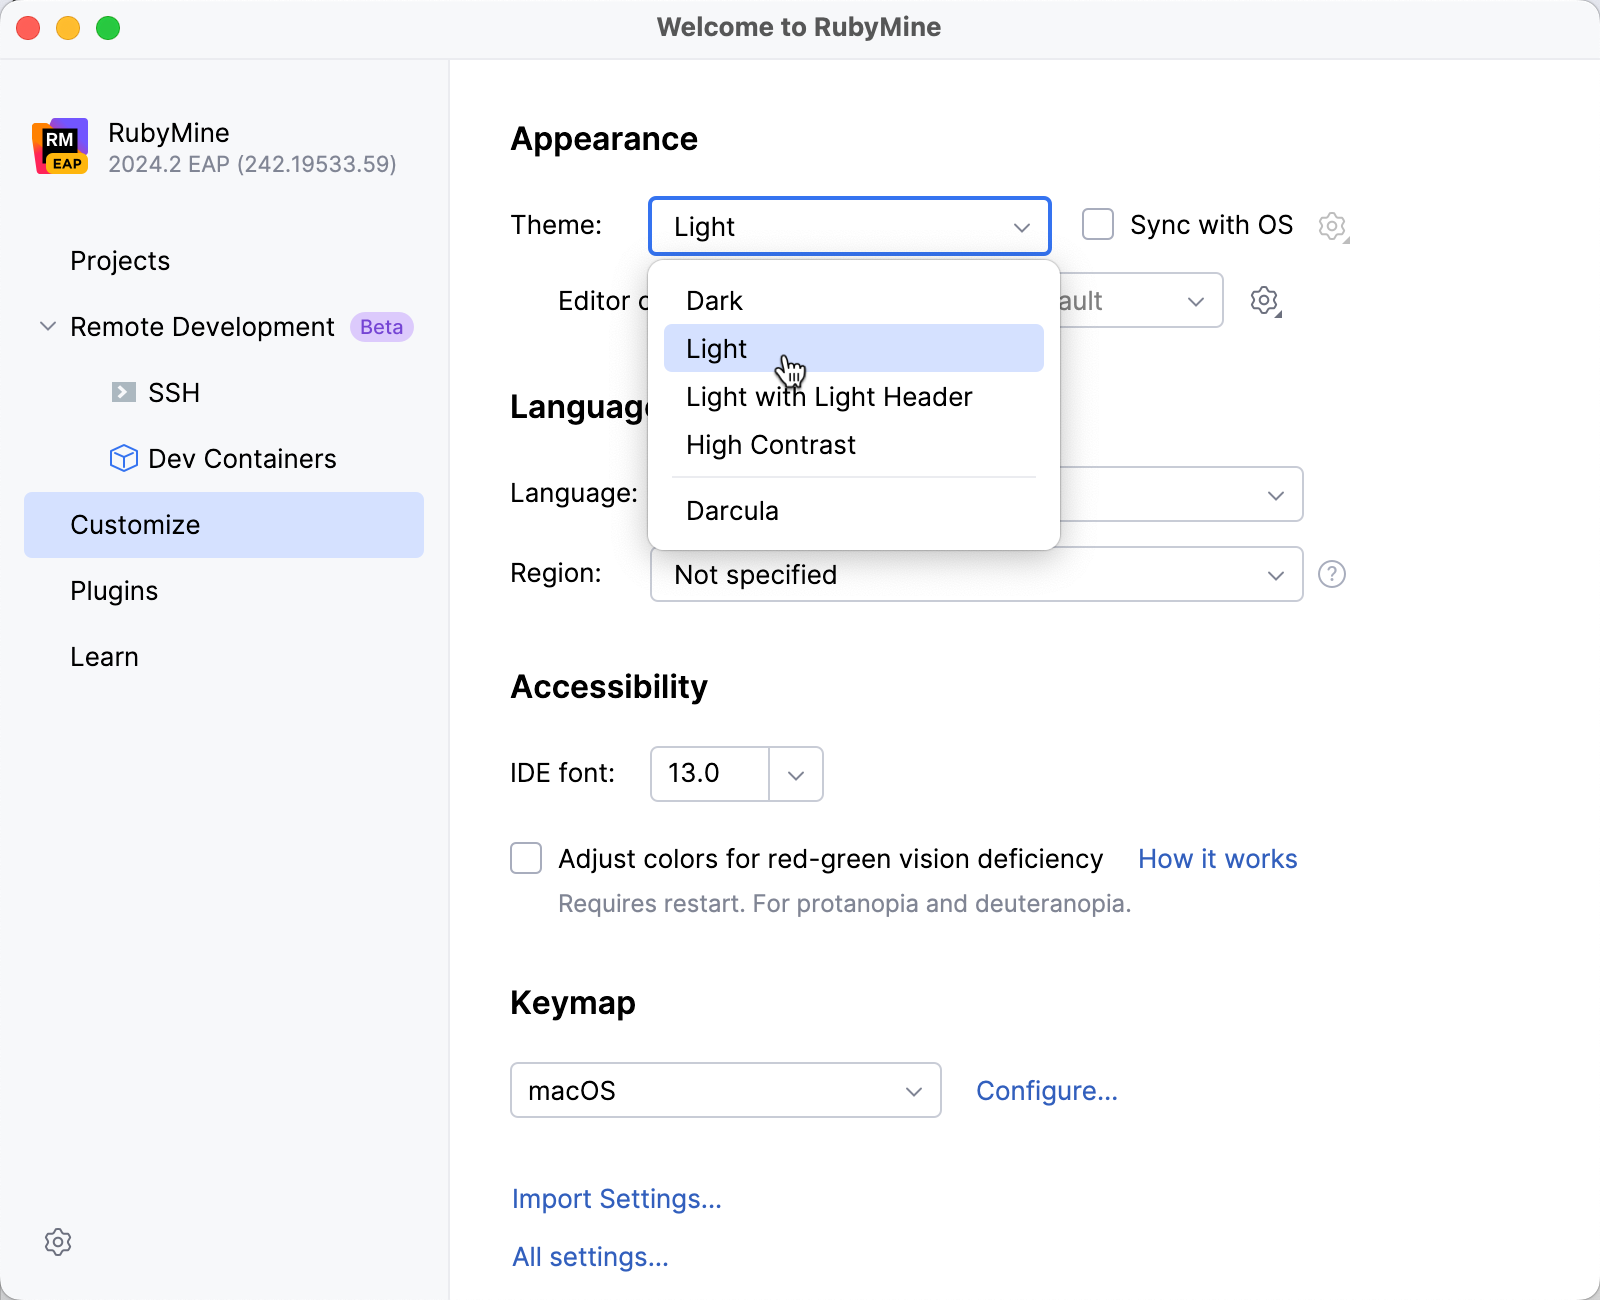
Task: Collapse the Remote Development section
Action: 46,326
